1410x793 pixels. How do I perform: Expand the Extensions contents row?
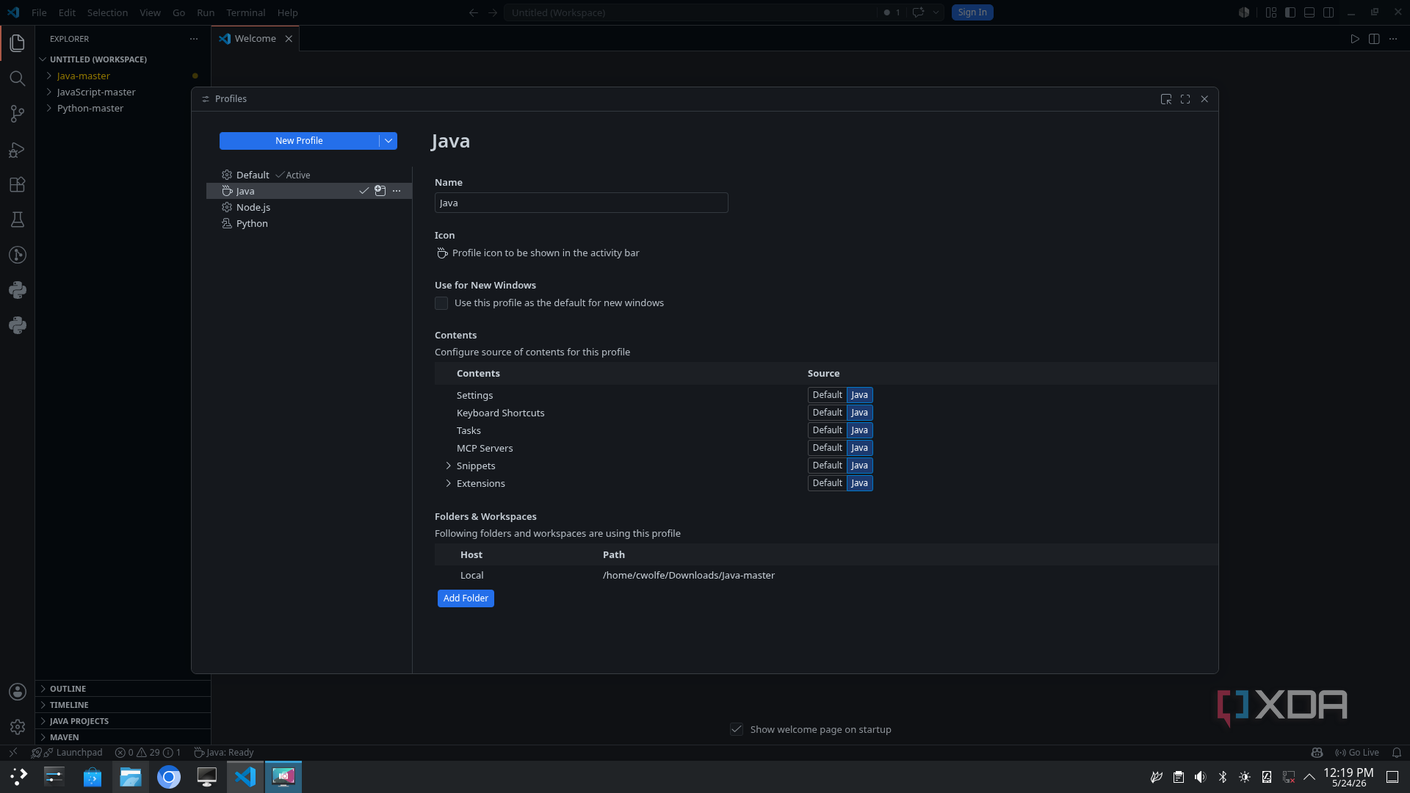coord(448,483)
